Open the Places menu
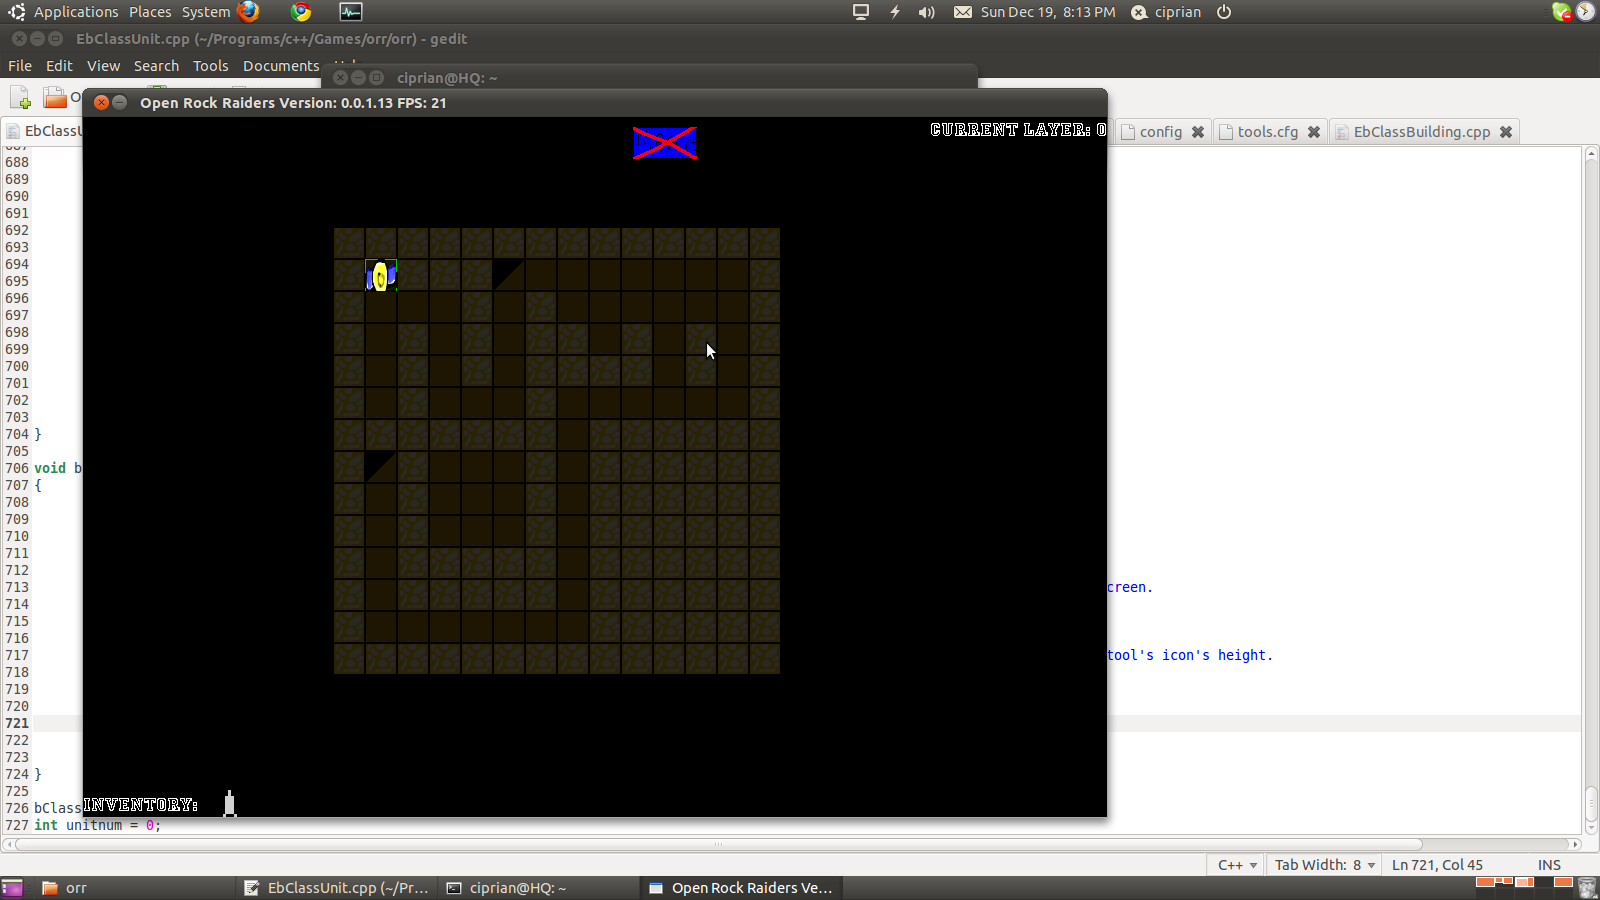The height and width of the screenshot is (900, 1600). pos(150,12)
